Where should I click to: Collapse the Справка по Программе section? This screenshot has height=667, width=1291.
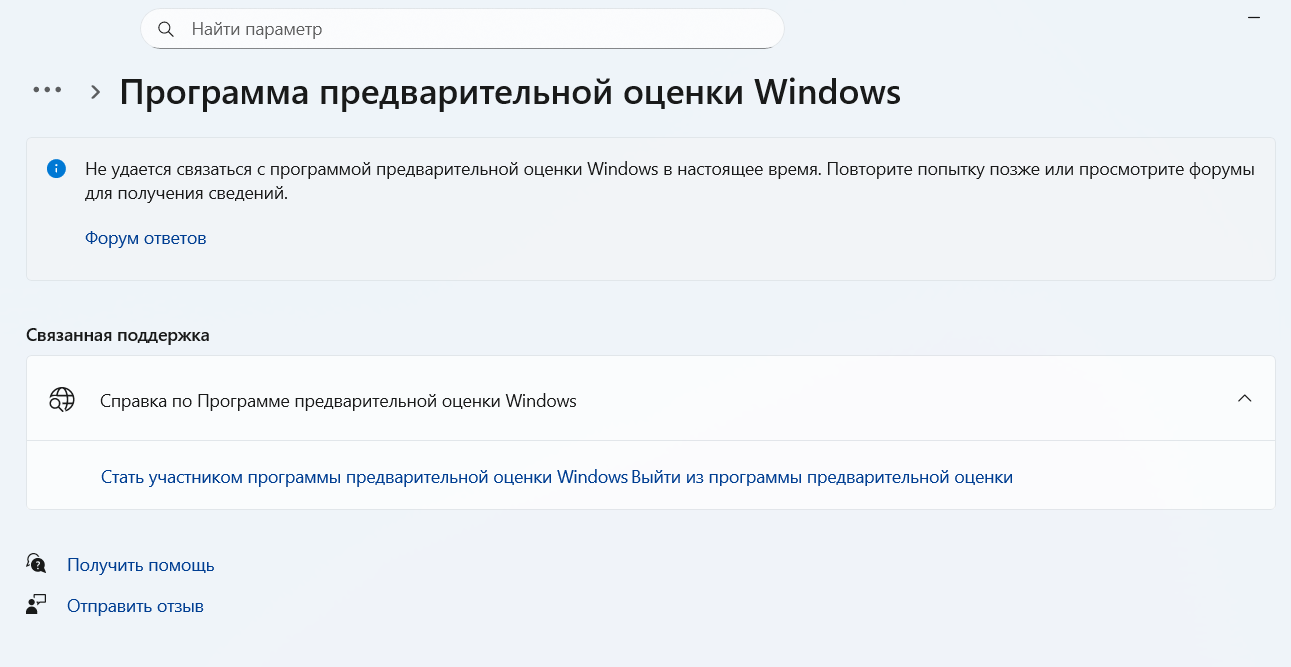click(1245, 398)
